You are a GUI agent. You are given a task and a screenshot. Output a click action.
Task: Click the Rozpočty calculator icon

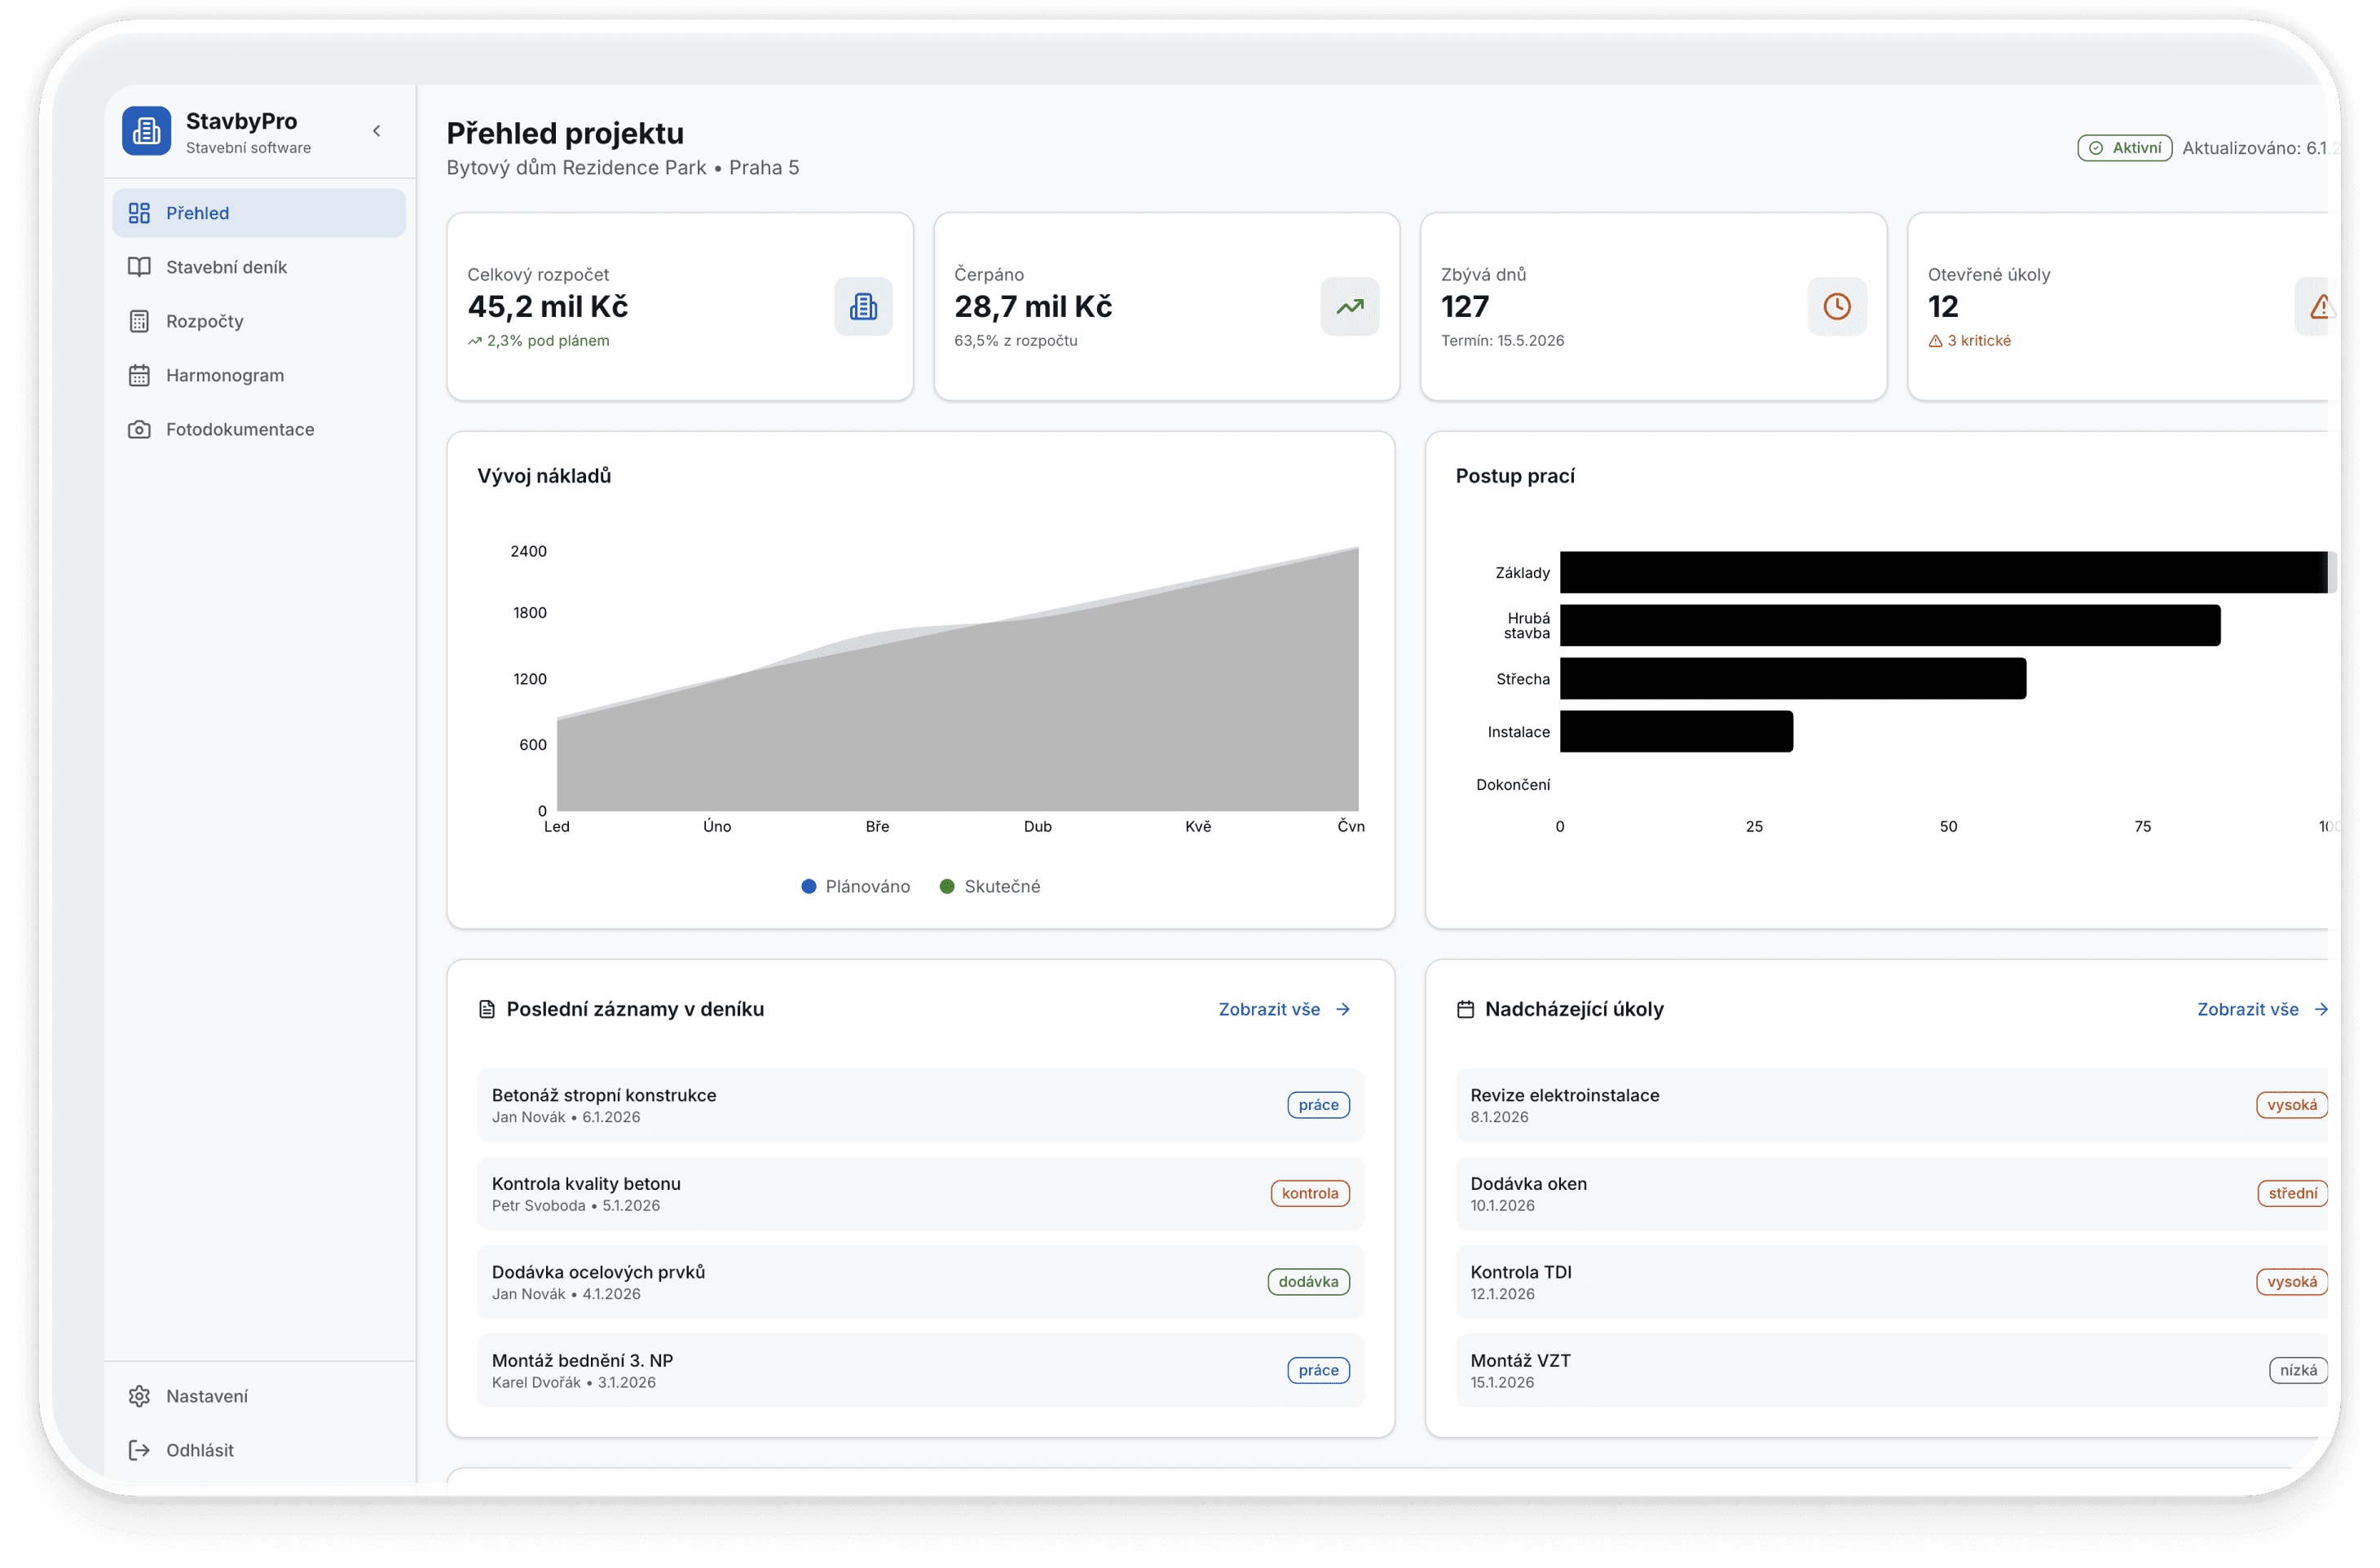(139, 321)
